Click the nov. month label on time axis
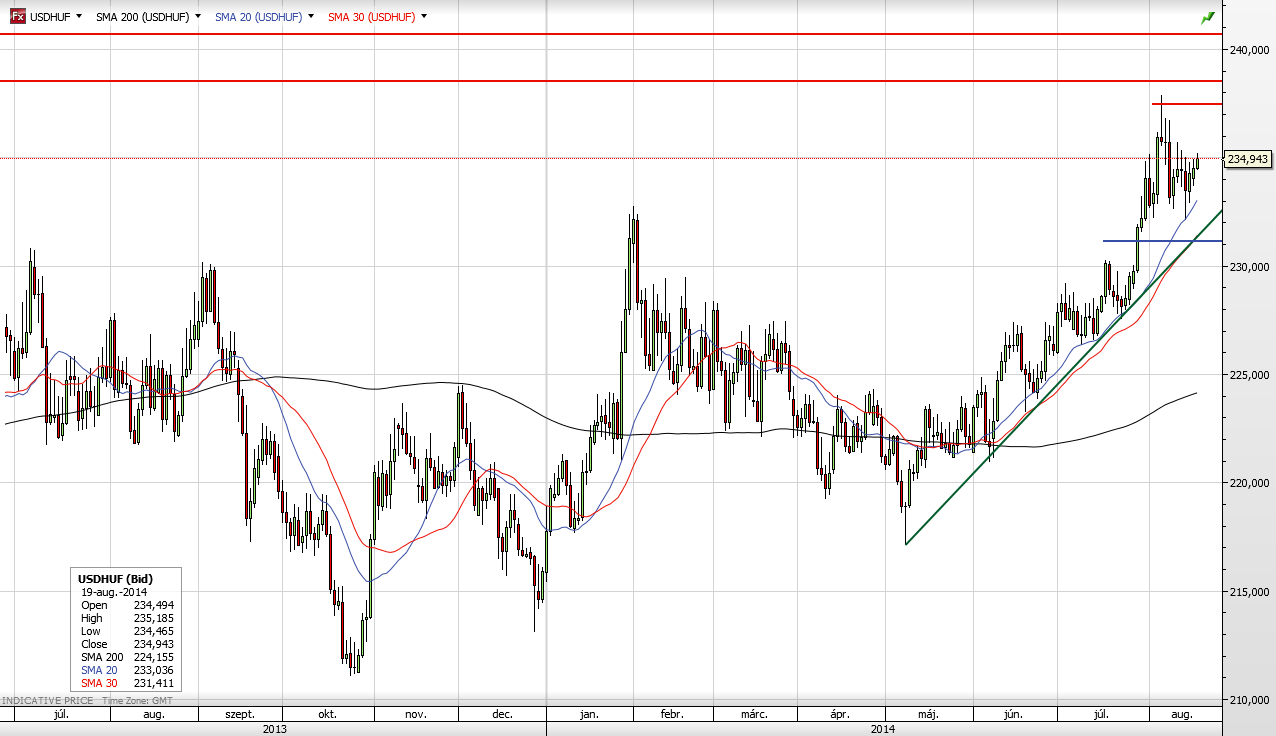 pyautogui.click(x=416, y=715)
